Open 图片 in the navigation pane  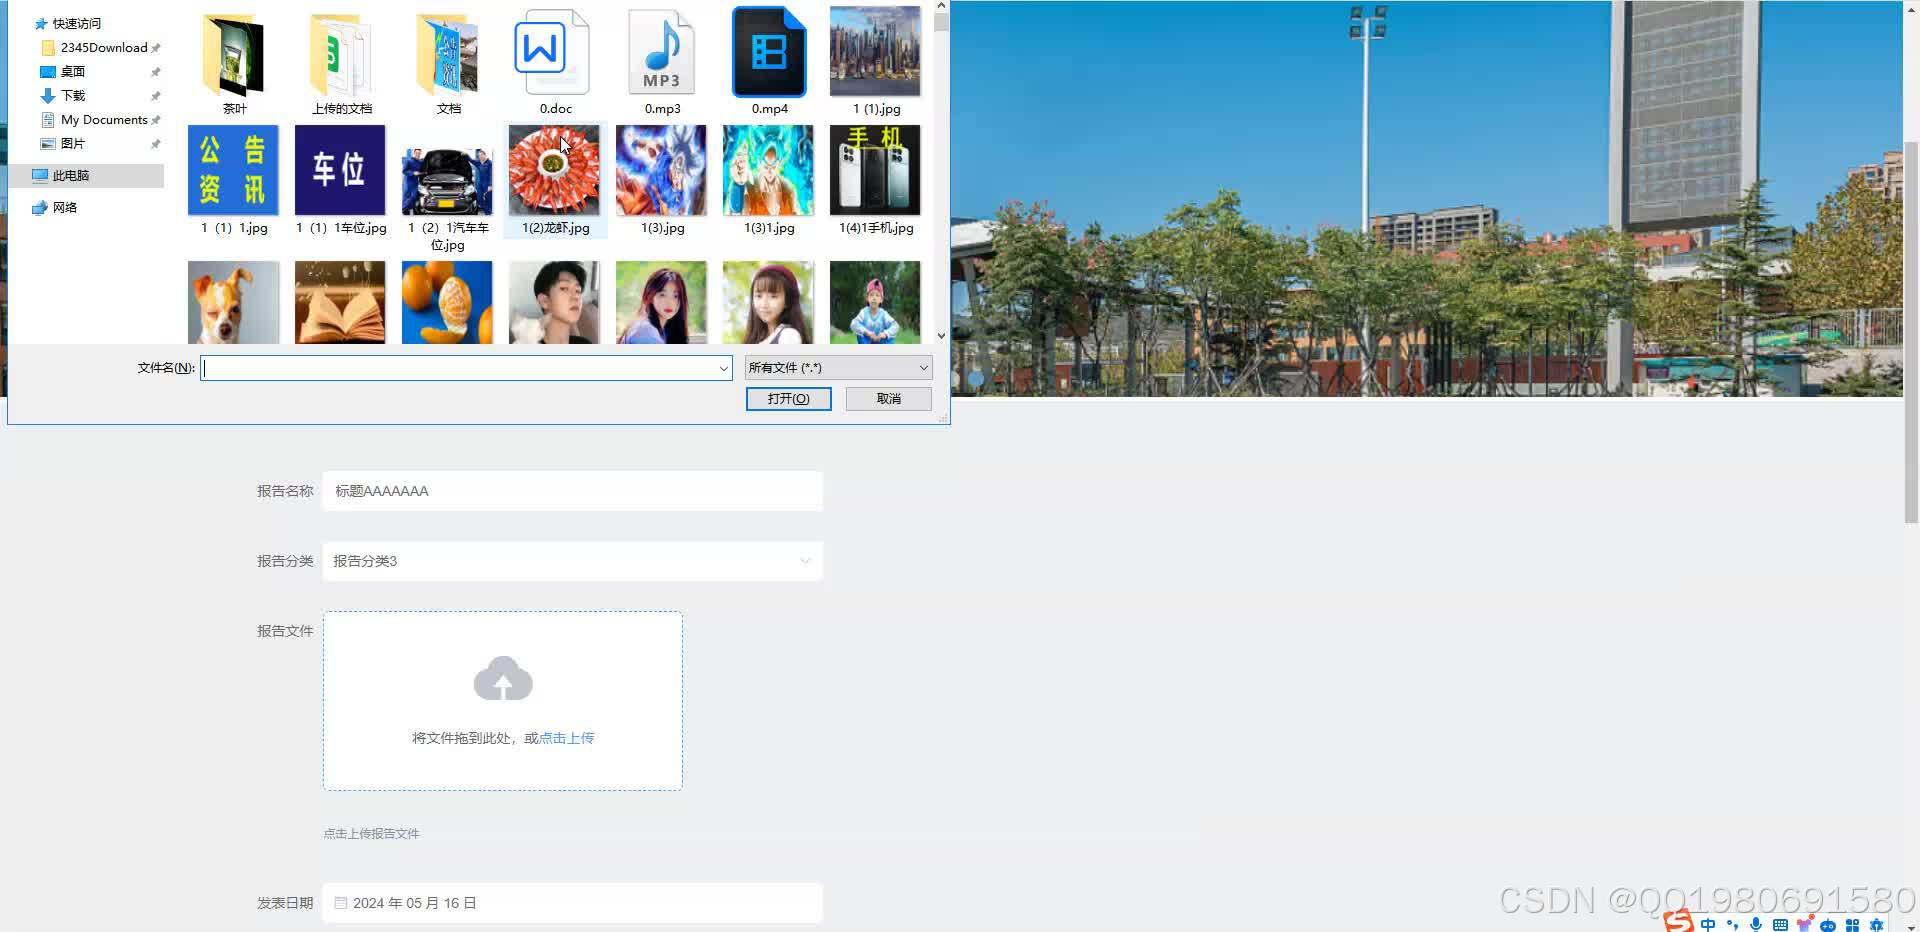point(72,143)
